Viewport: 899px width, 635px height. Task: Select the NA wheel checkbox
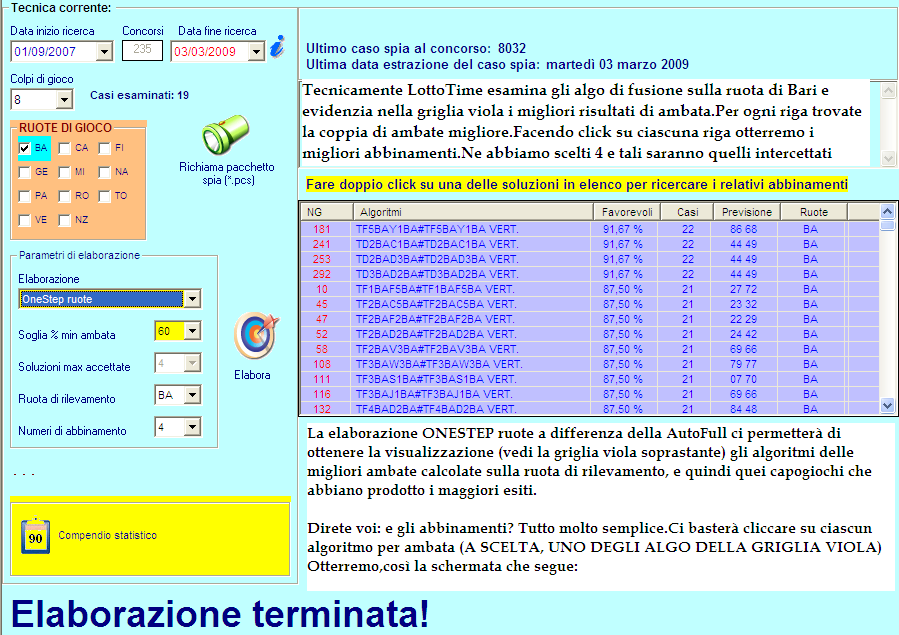(104, 173)
